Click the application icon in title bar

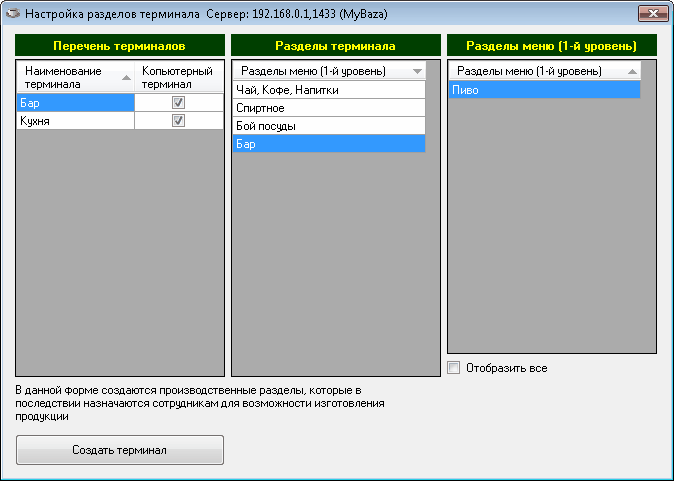(x=13, y=15)
